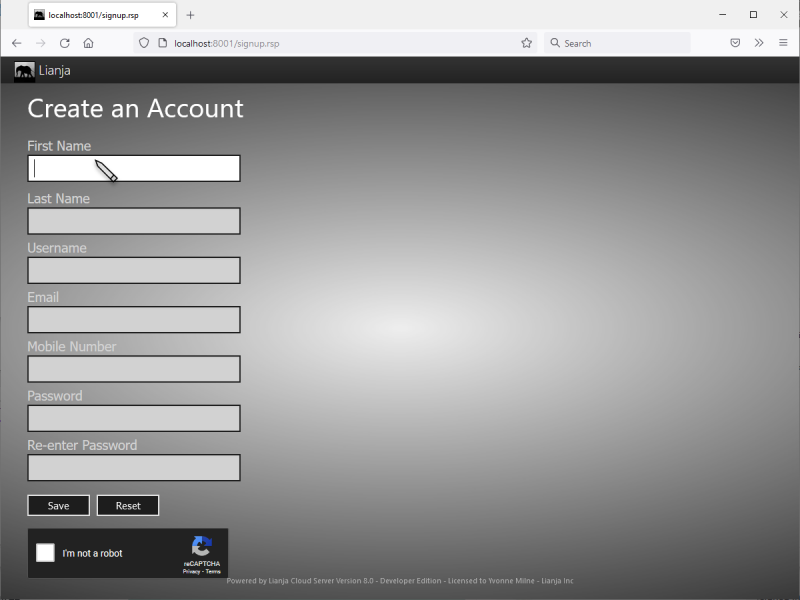Click the forward navigation arrow

tap(40, 42)
